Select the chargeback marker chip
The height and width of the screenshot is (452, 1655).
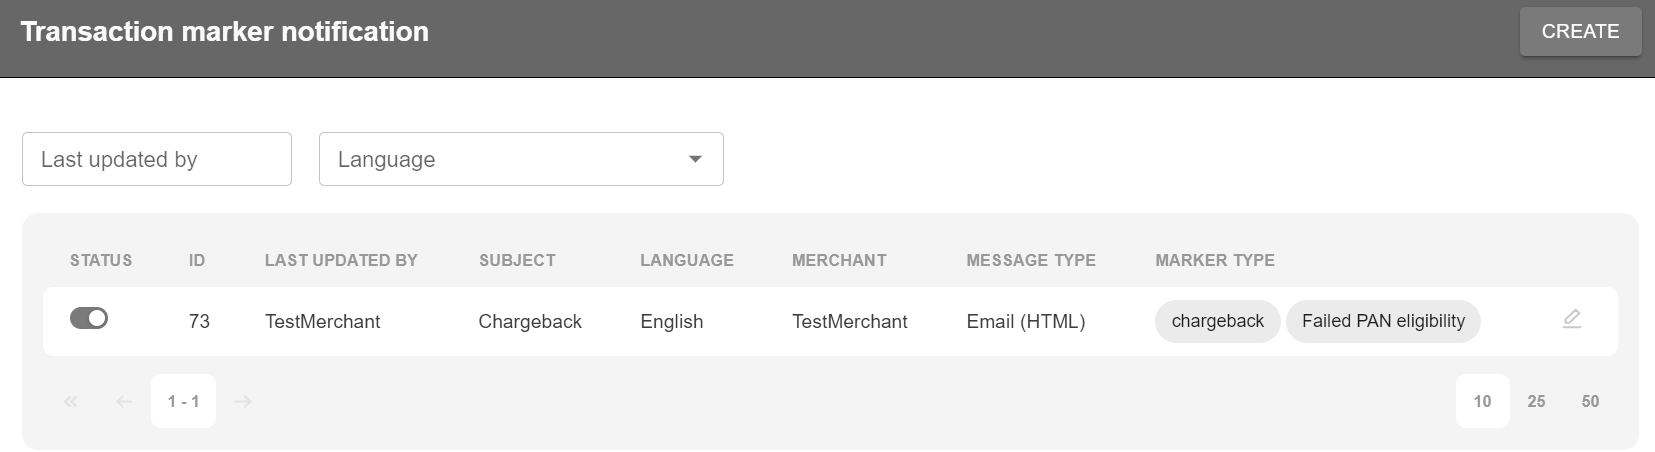pyautogui.click(x=1217, y=321)
